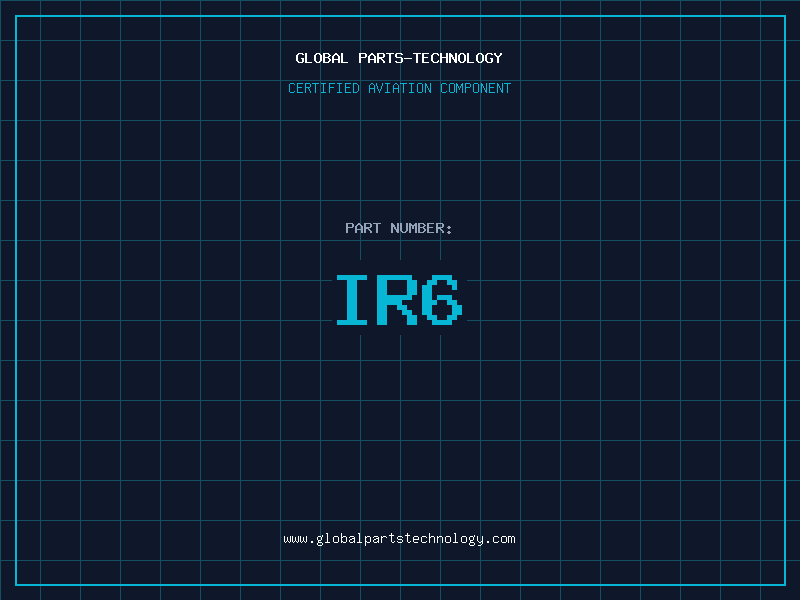
Task: Select the word COMPONENT in the subtitle
Action: [x=475, y=88]
